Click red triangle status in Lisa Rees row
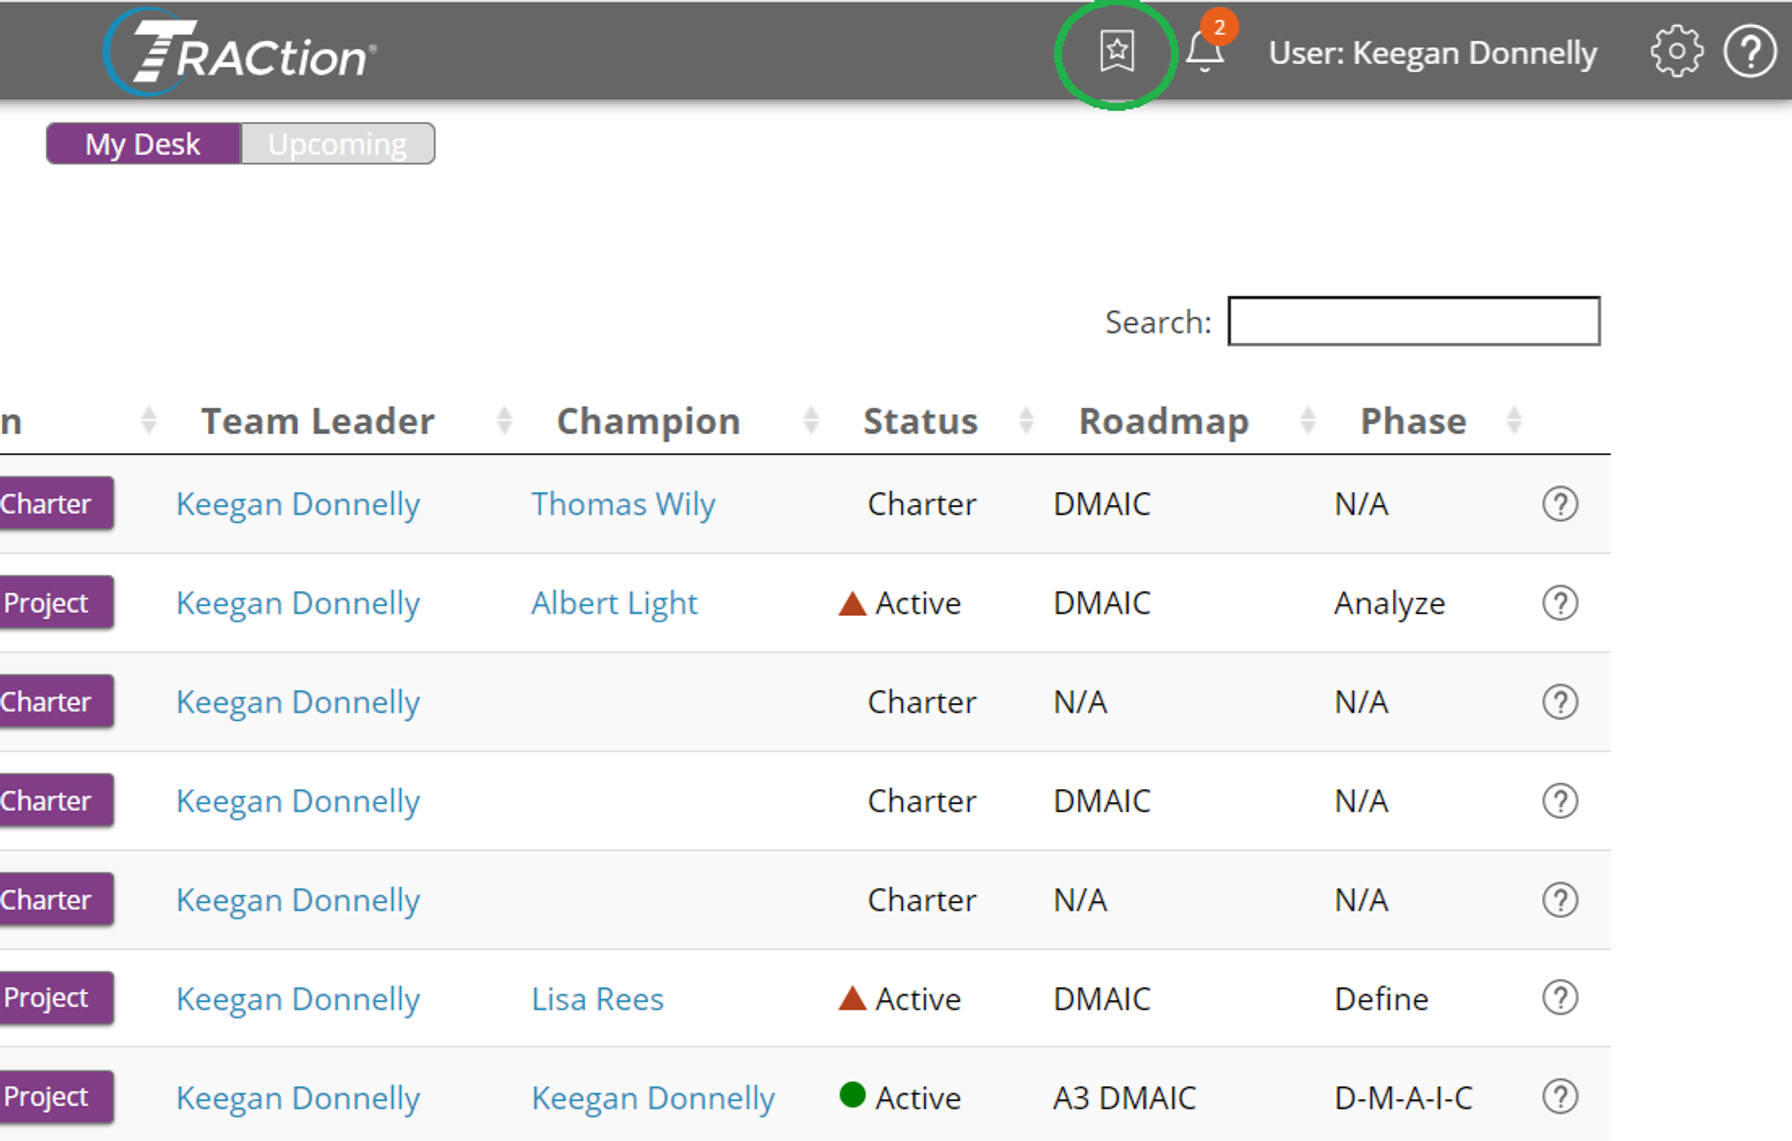The height and width of the screenshot is (1141, 1792). pyautogui.click(x=852, y=998)
